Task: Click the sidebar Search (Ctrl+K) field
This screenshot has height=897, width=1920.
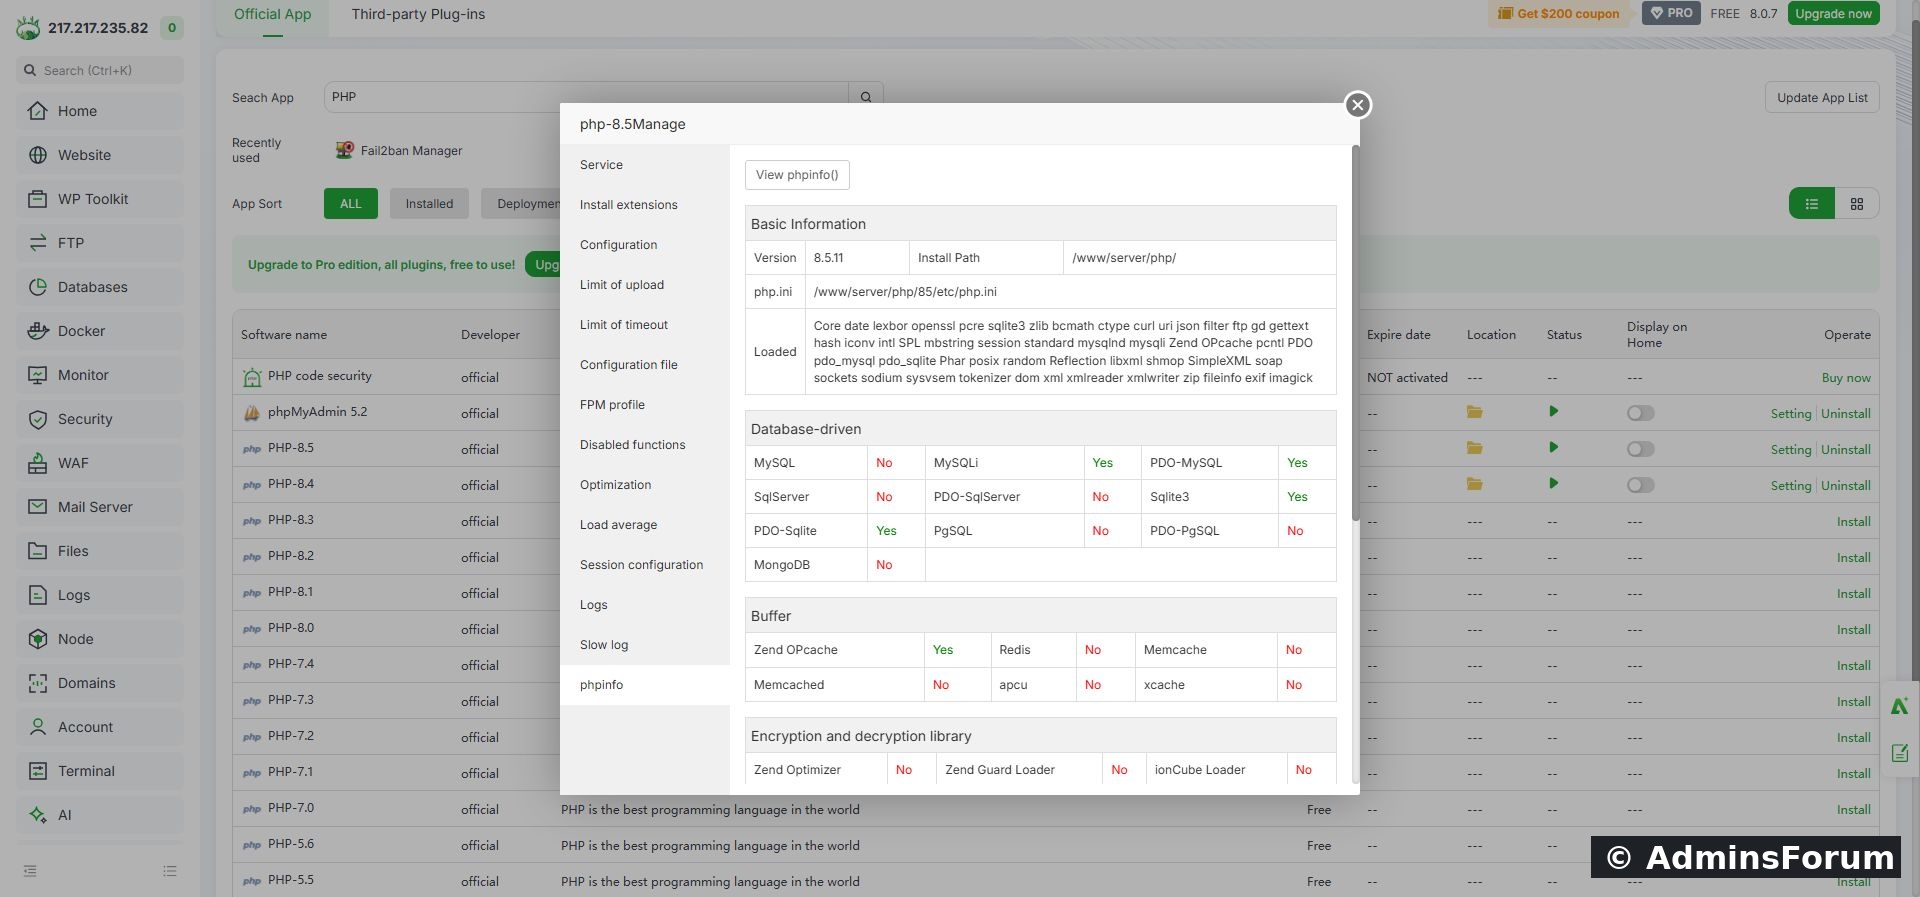Action: [x=100, y=70]
